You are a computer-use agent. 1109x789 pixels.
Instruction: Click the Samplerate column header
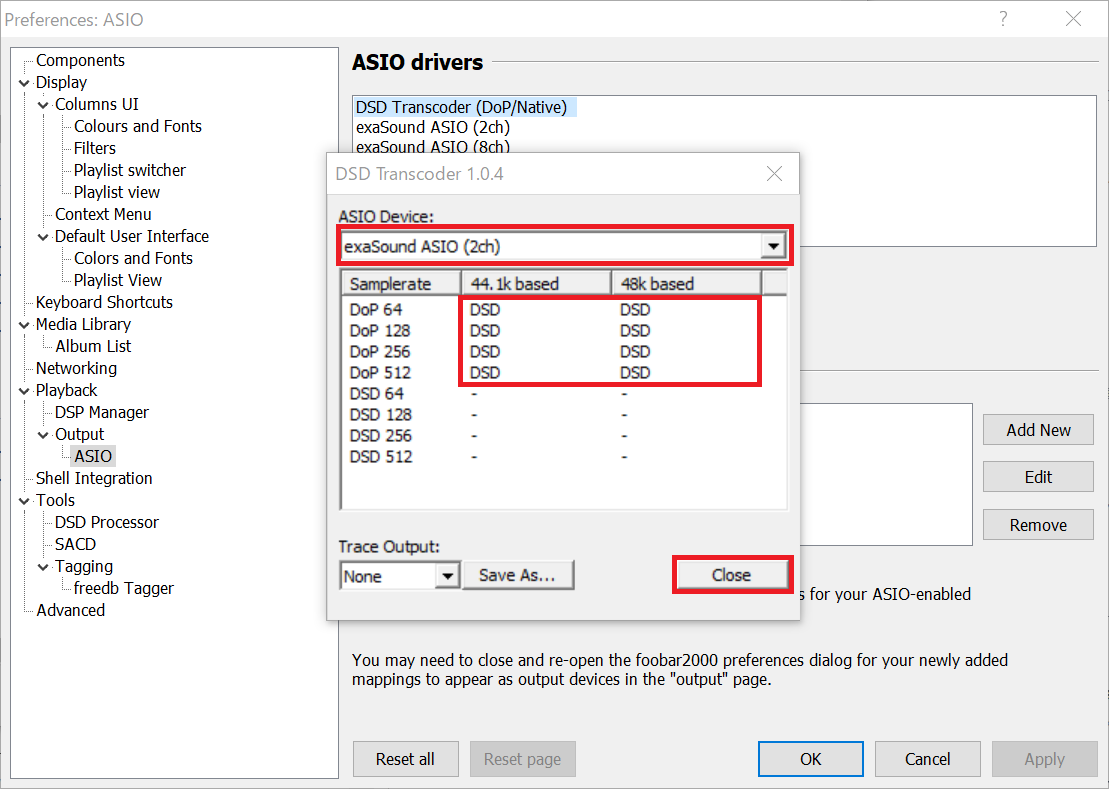(x=401, y=284)
